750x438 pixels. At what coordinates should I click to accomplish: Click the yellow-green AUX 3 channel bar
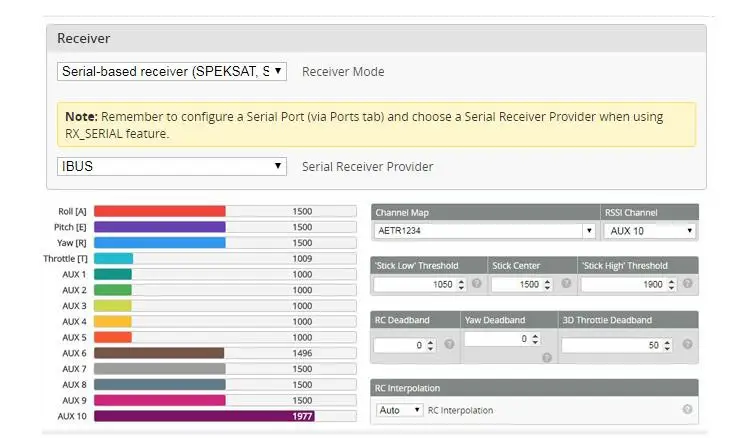point(113,306)
